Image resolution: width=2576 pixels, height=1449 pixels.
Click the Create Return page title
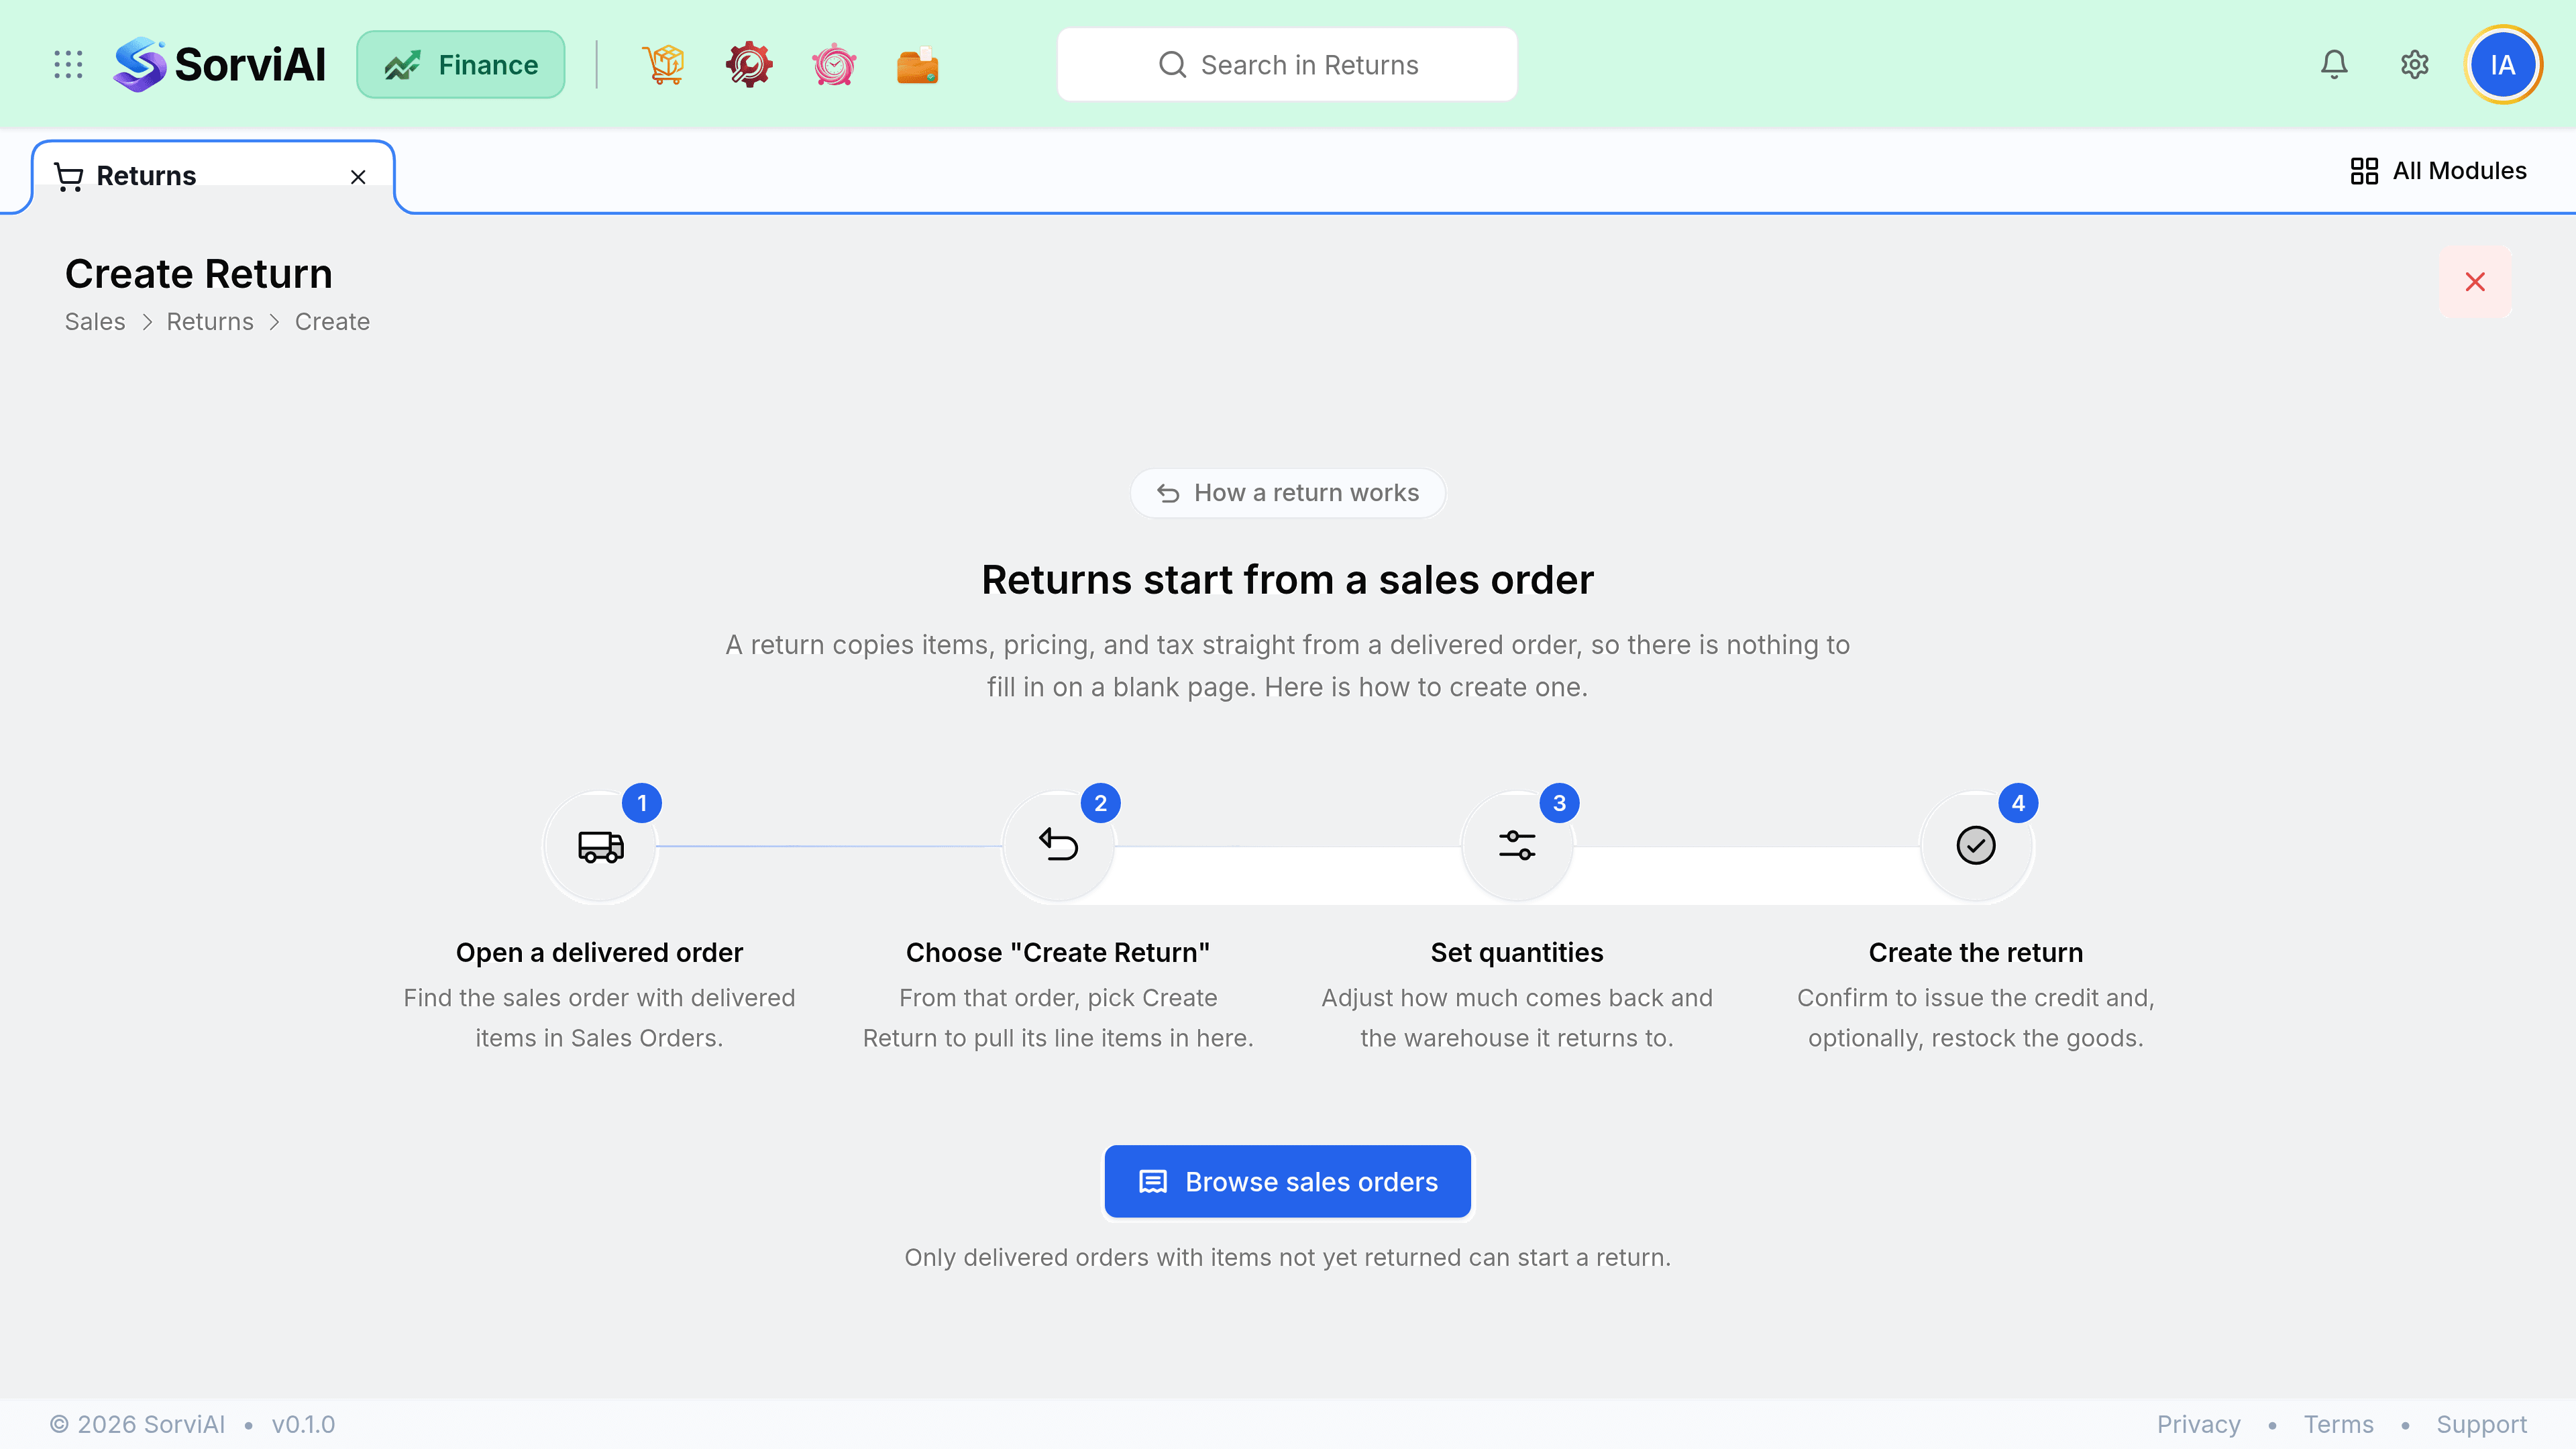tap(199, 274)
